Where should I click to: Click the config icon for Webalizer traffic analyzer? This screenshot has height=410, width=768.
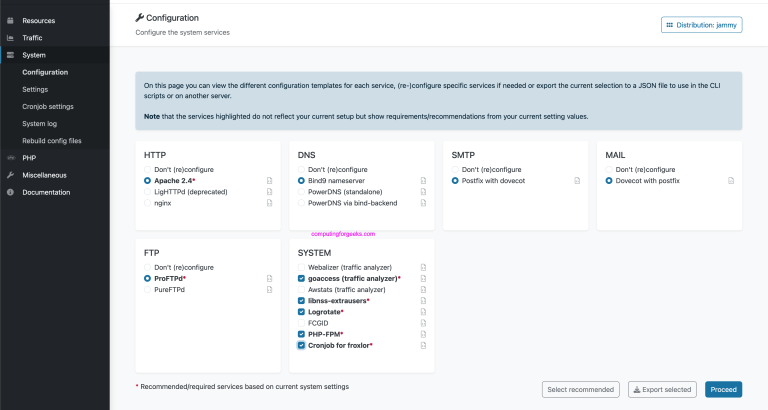pyautogui.click(x=423, y=267)
